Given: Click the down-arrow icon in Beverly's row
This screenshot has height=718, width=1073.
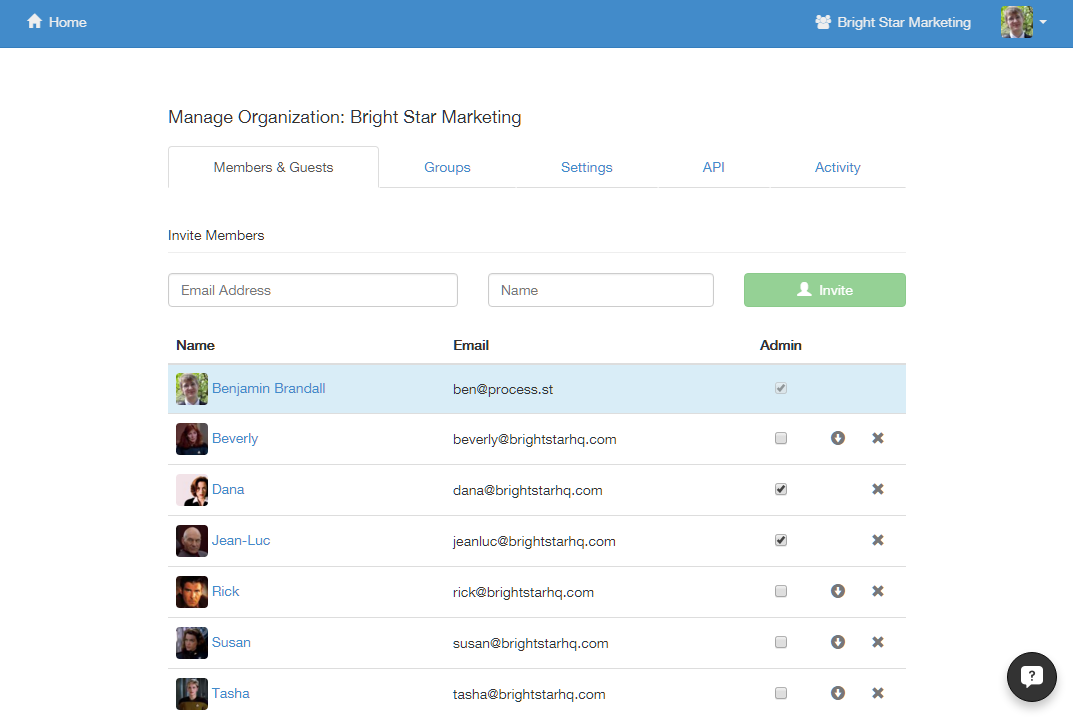Looking at the screenshot, I should (x=838, y=438).
